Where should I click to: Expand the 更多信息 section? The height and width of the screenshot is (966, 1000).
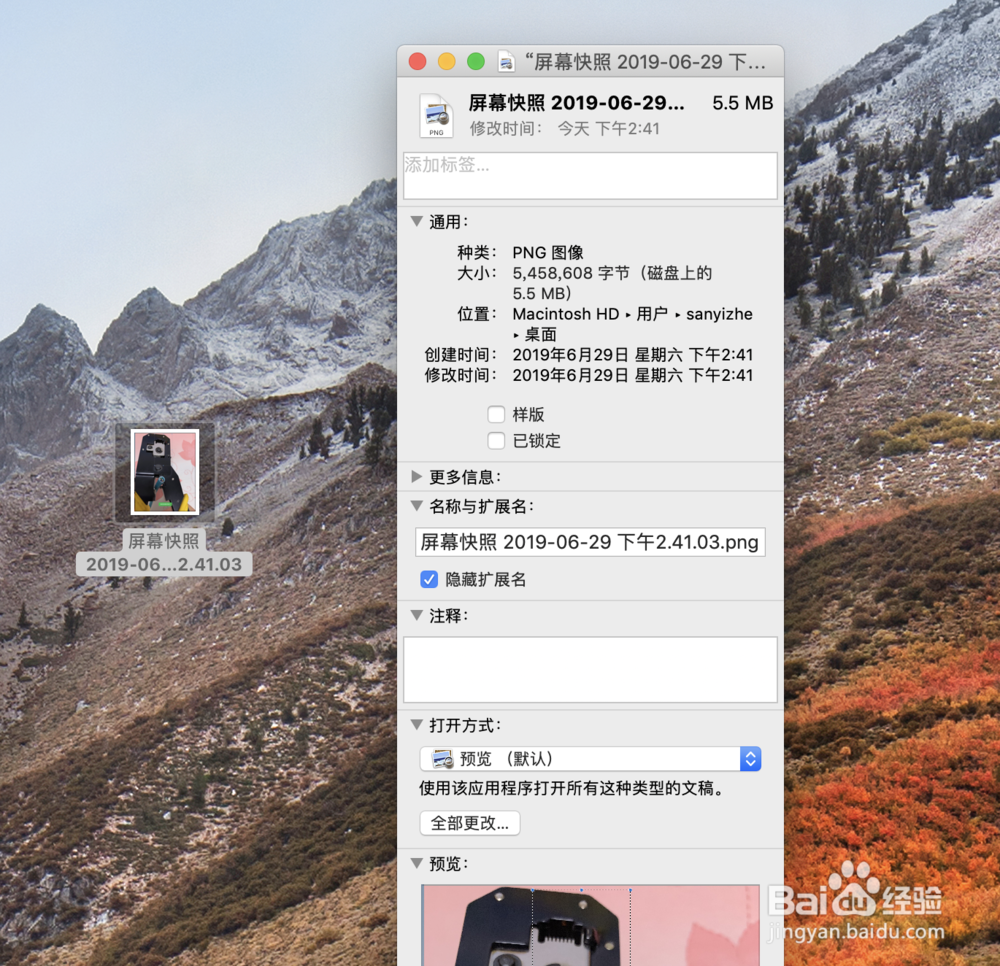pos(415,476)
